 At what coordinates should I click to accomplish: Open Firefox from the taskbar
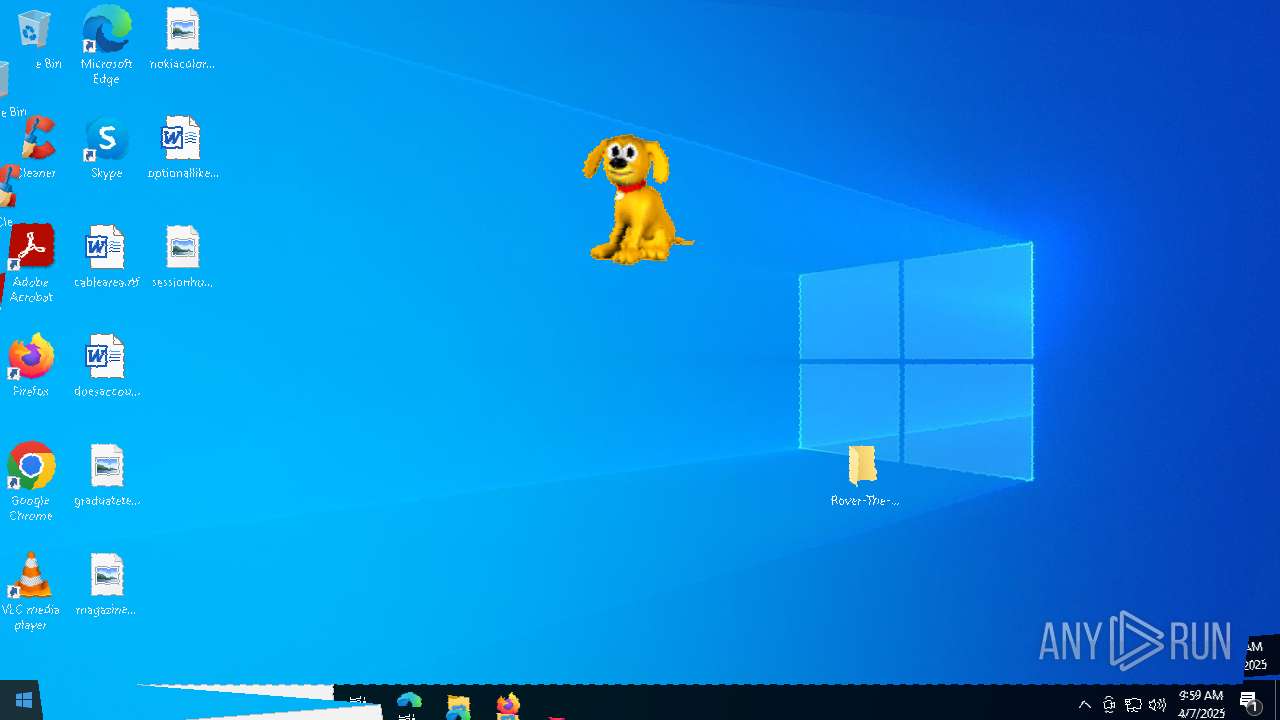508,704
